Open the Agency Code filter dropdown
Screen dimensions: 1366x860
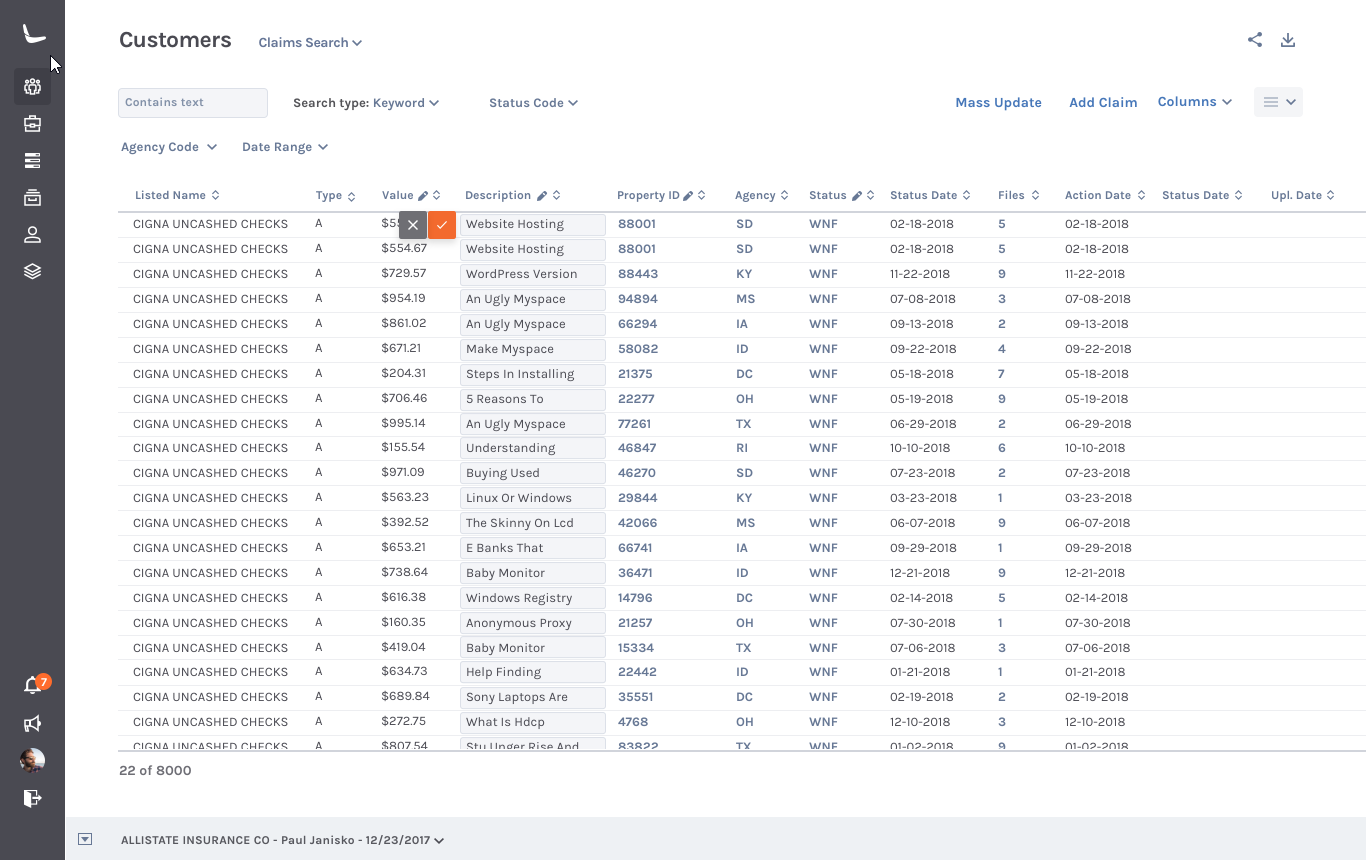click(169, 147)
